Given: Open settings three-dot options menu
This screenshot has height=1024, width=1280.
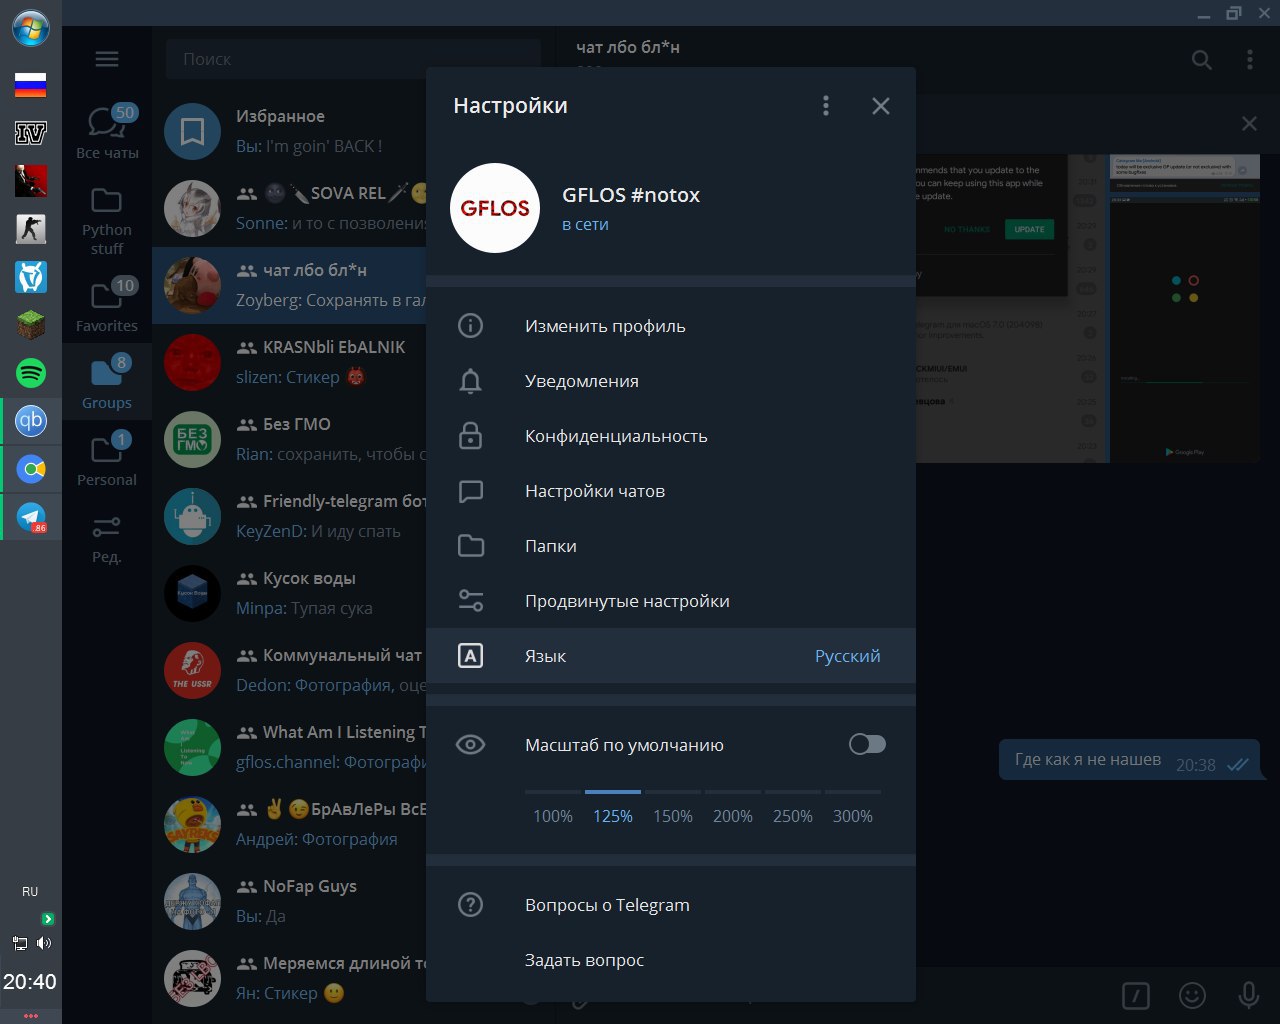Looking at the screenshot, I should [826, 106].
